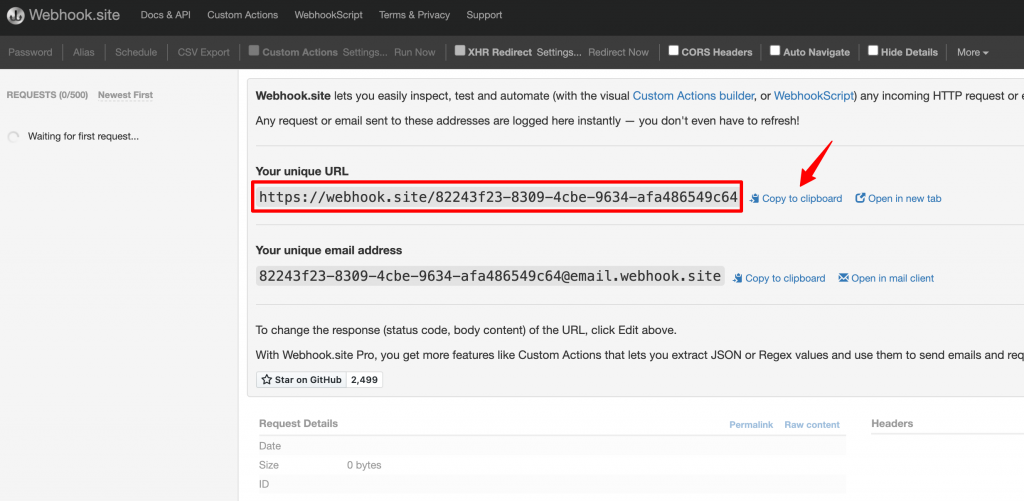Image resolution: width=1024 pixels, height=501 pixels.
Task: Click the ID row label
Action: tap(264, 484)
